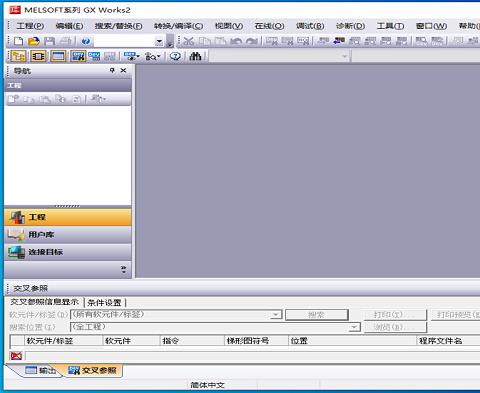Open the 在线(O) menu

(x=269, y=26)
